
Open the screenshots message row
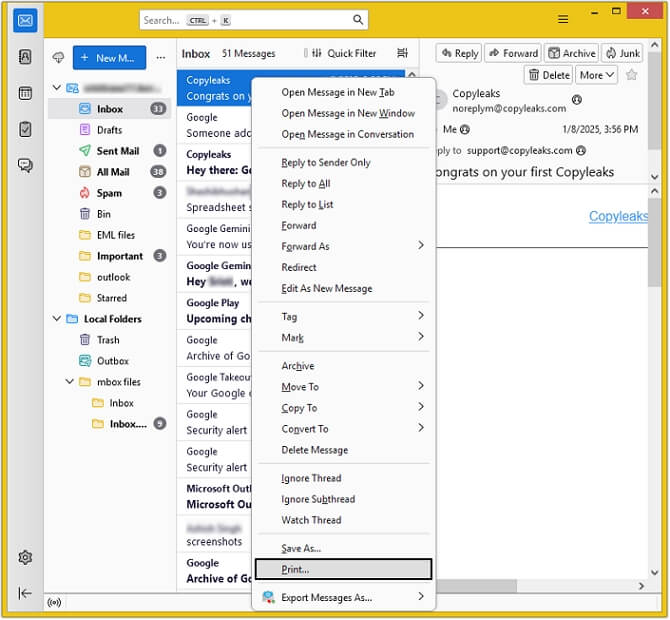click(214, 534)
